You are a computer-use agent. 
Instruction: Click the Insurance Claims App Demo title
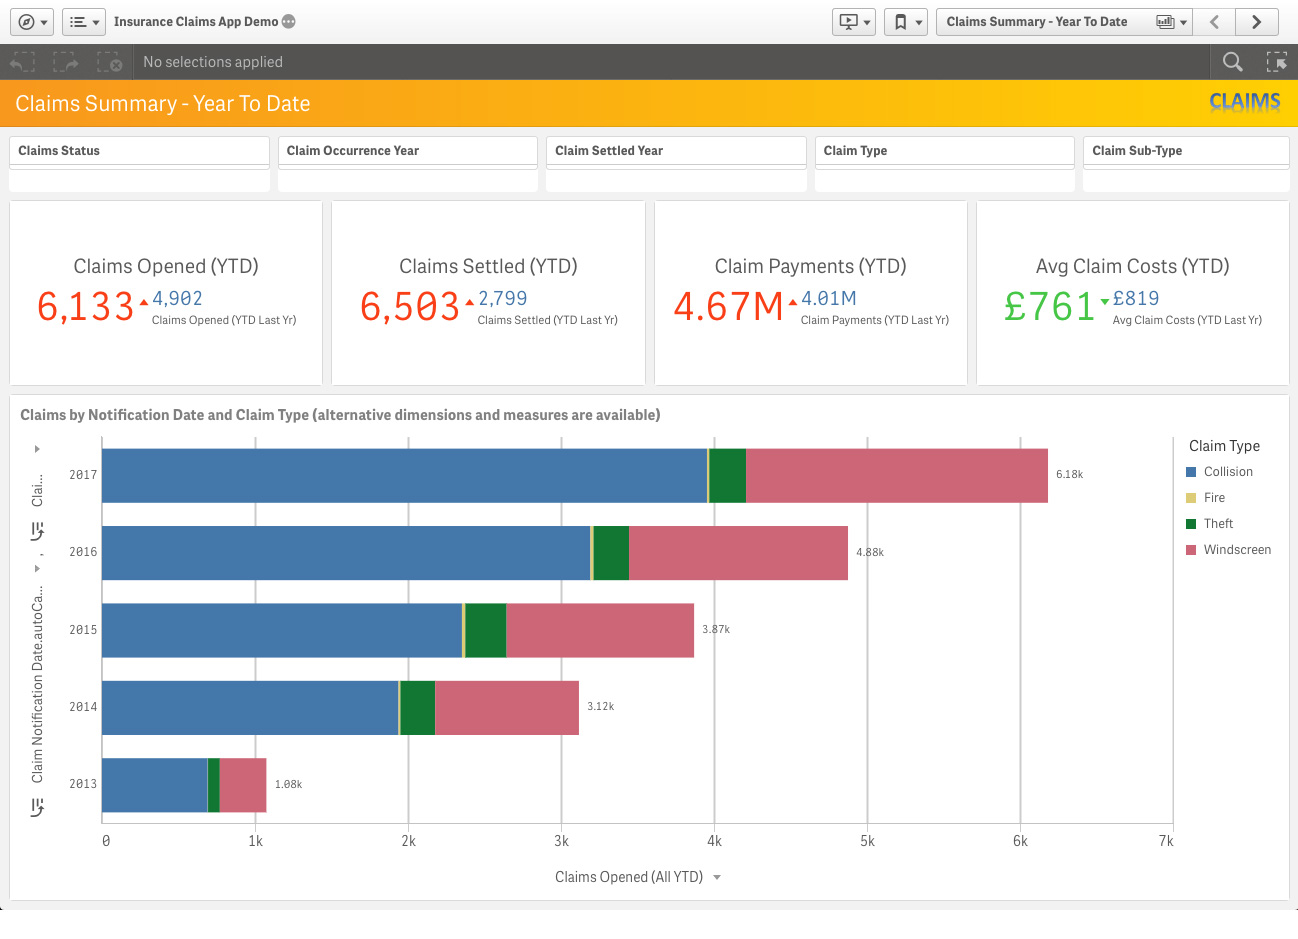coord(196,22)
